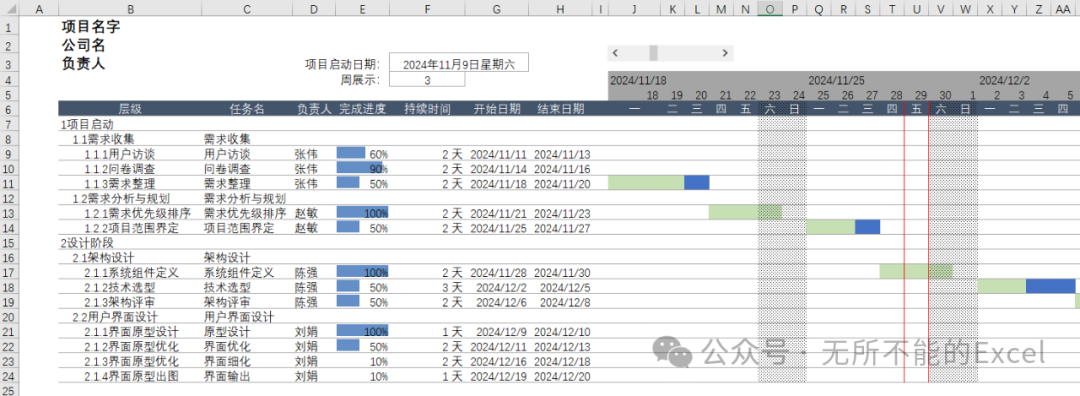Click the 公司名 cell
The image size is (1080, 396).
[x=83, y=46]
